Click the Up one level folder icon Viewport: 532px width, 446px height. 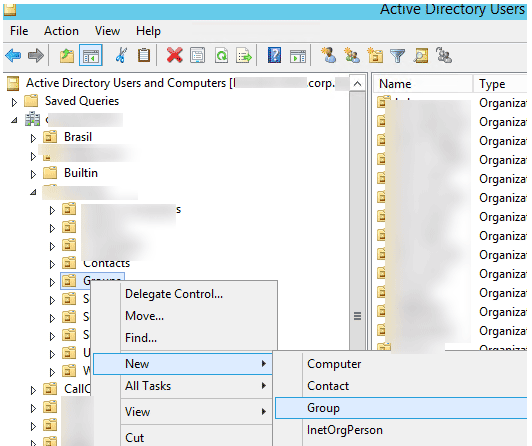pos(67,55)
